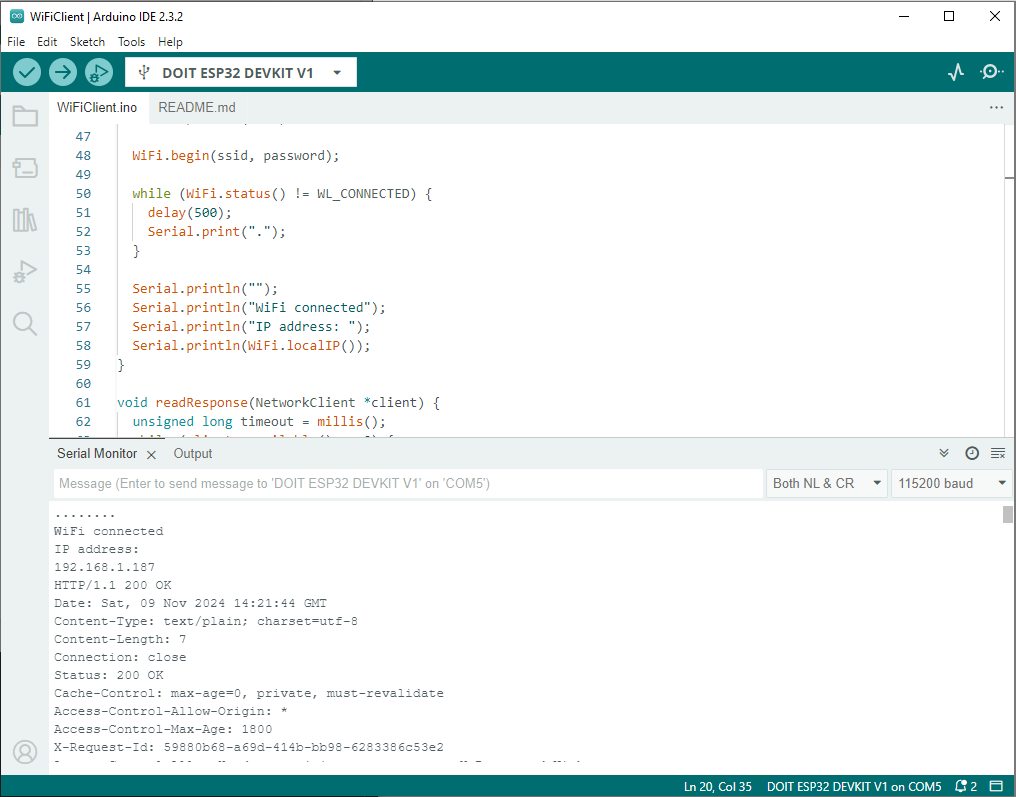Open the Sketch menu

click(x=87, y=41)
